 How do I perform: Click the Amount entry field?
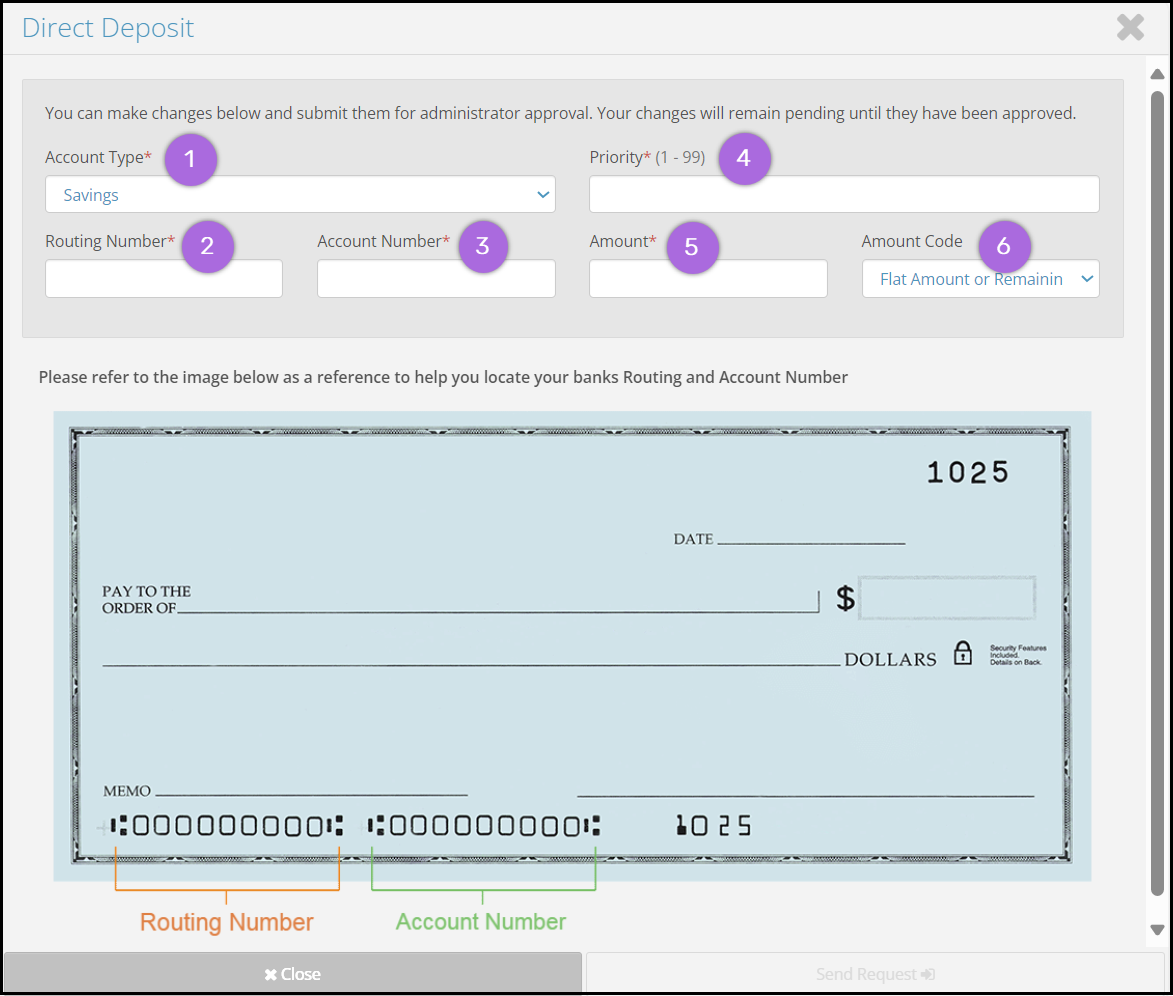(708, 279)
